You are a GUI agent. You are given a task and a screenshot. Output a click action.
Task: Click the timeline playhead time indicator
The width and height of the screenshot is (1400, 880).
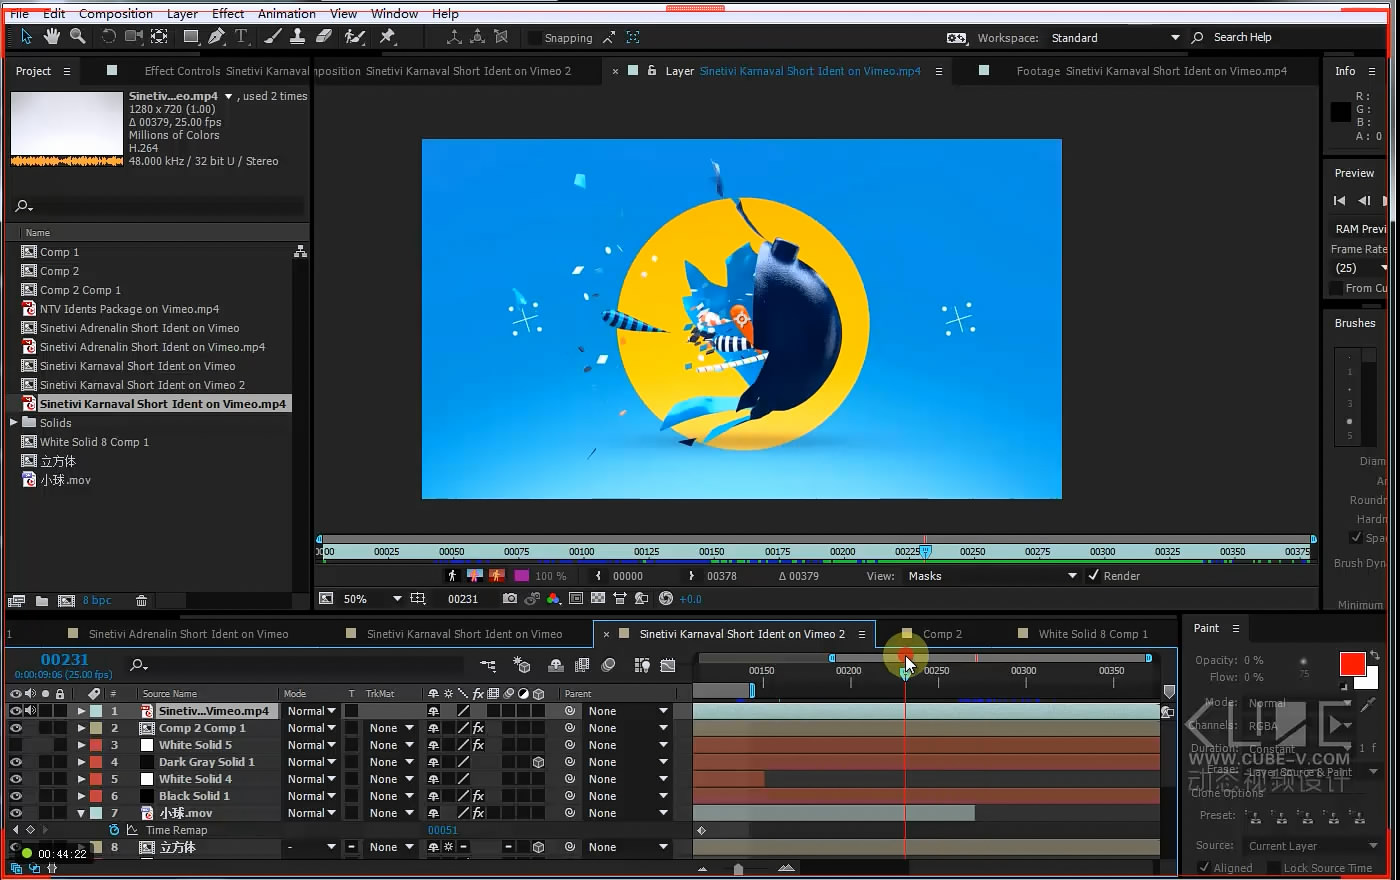point(905,675)
